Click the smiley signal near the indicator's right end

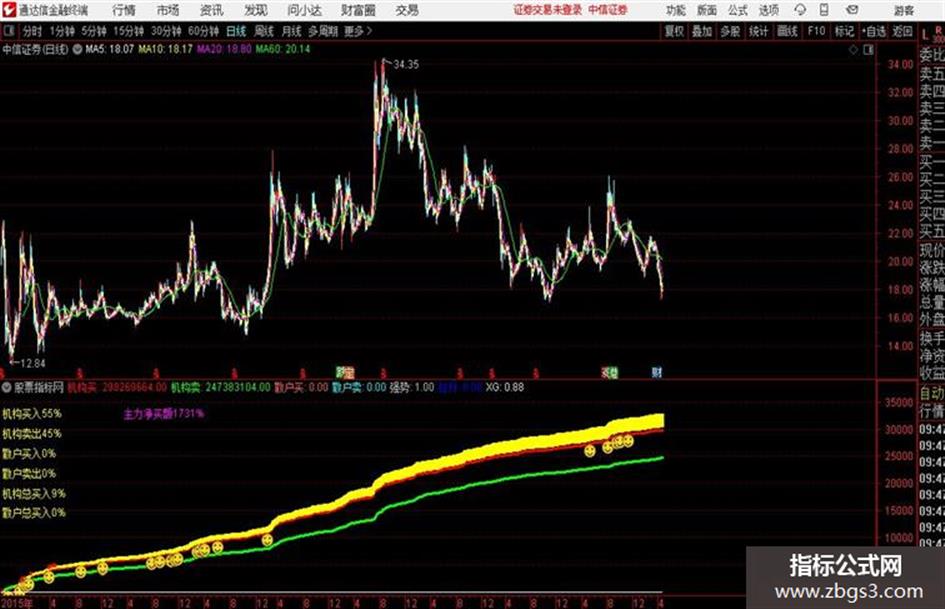click(x=629, y=441)
